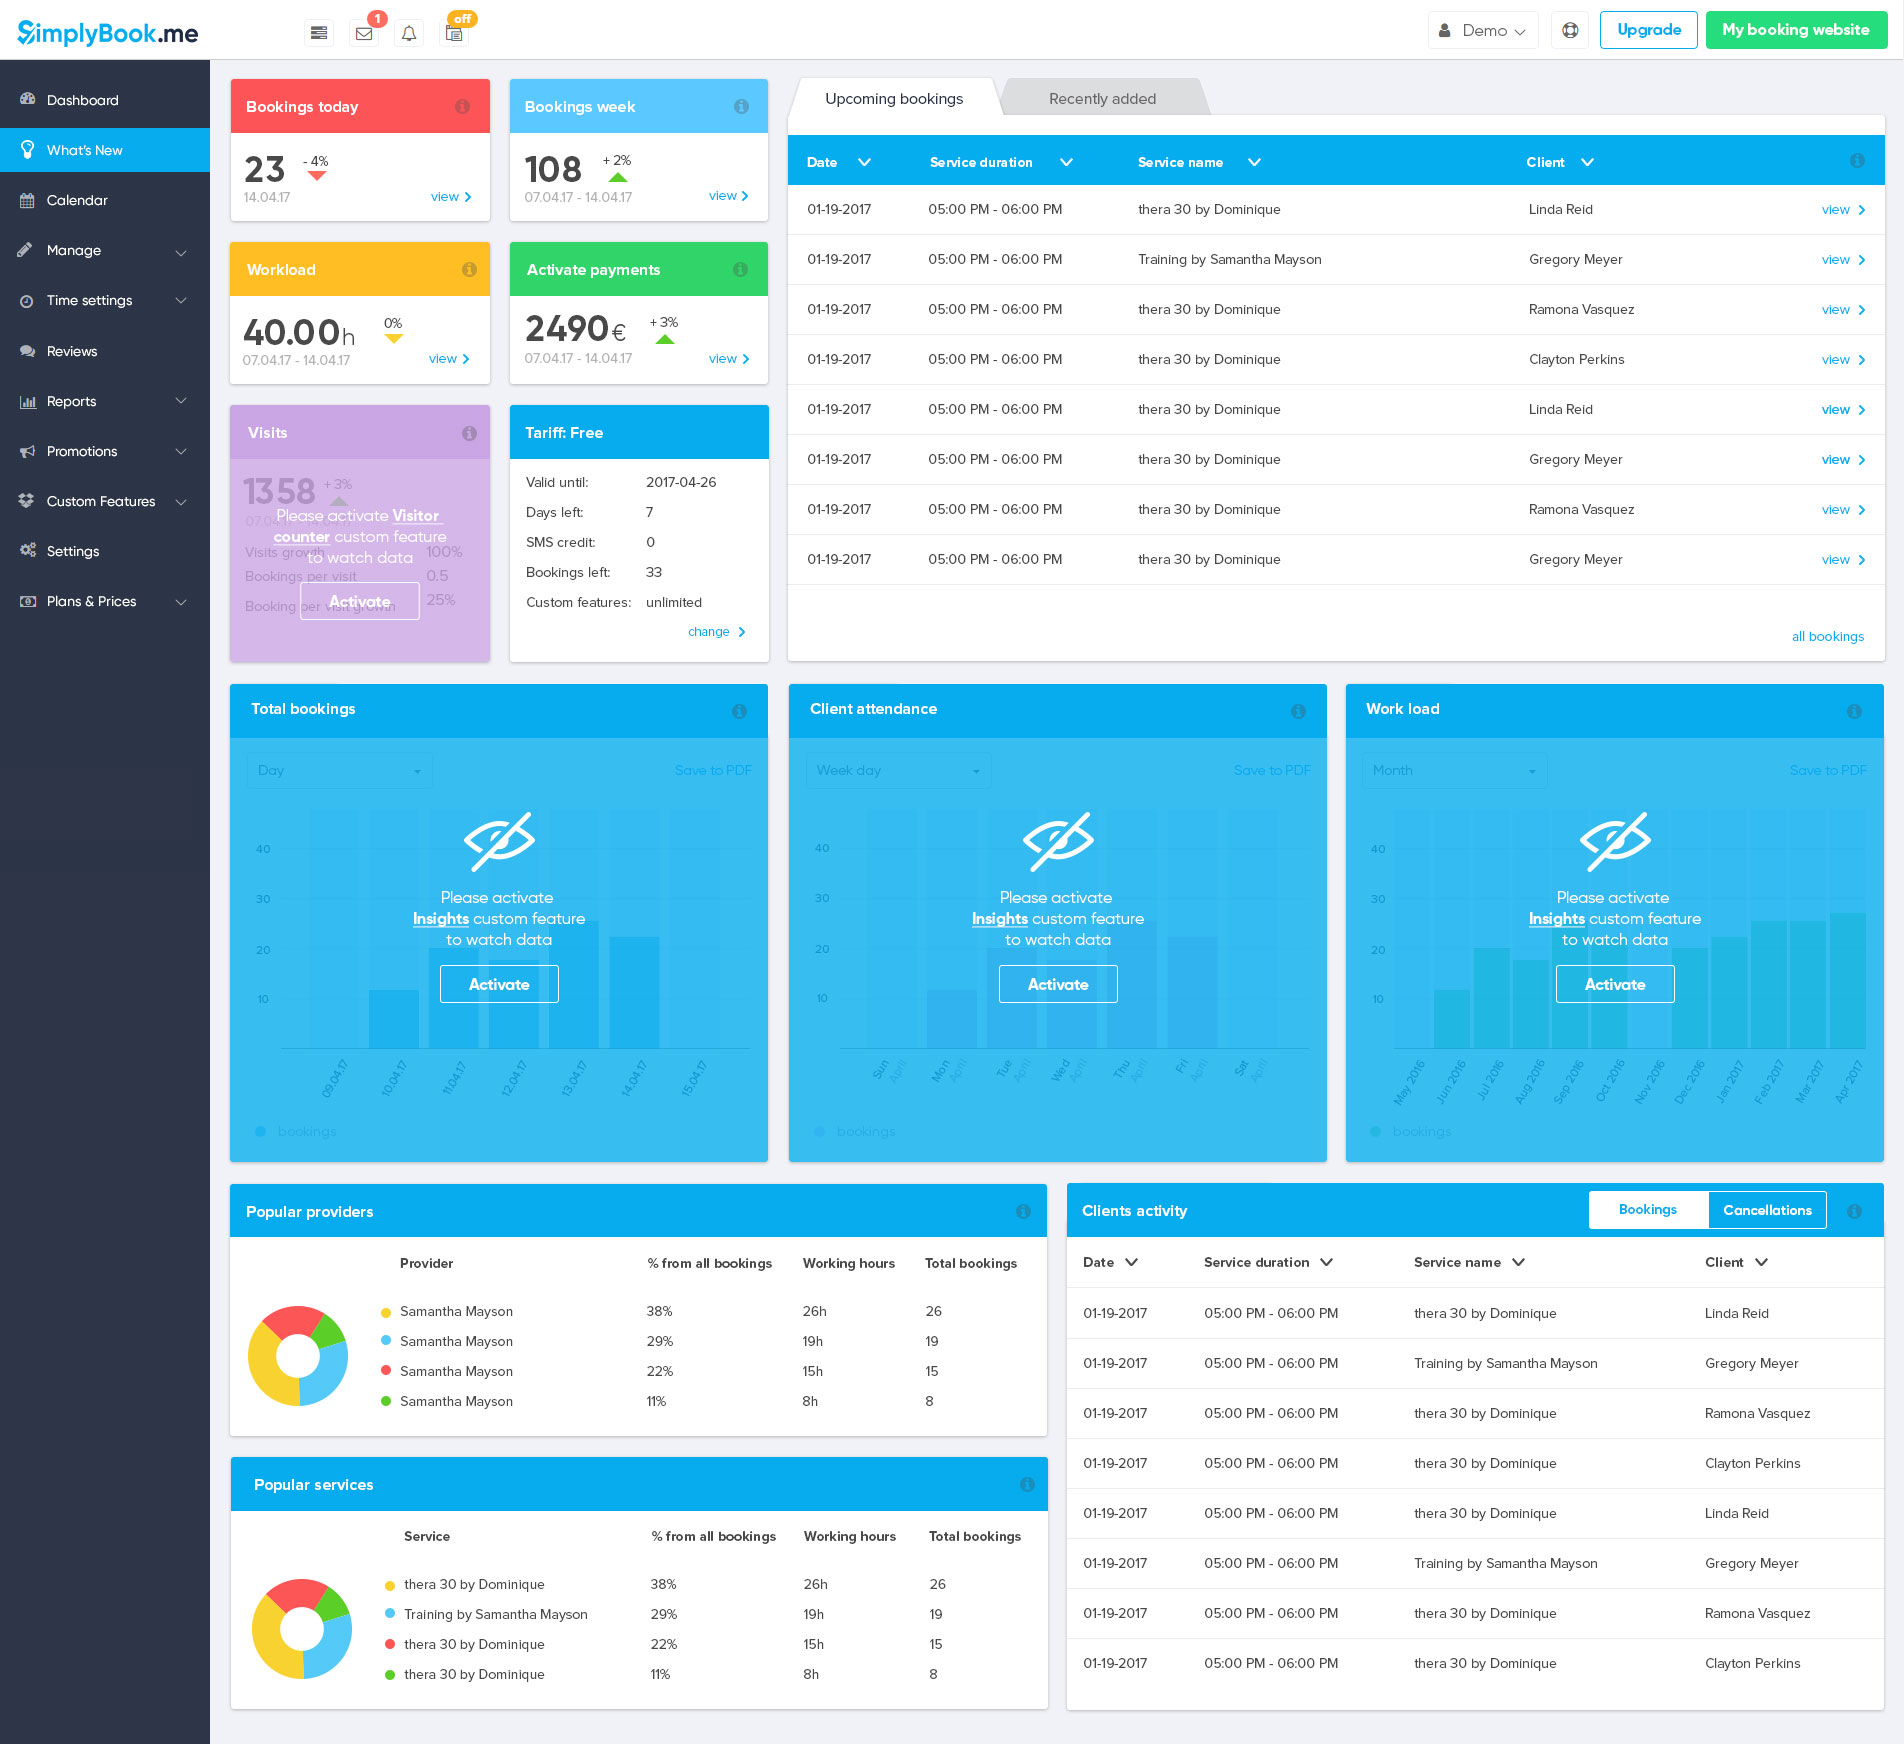Click the SimplyBook.me logo

click(x=108, y=33)
